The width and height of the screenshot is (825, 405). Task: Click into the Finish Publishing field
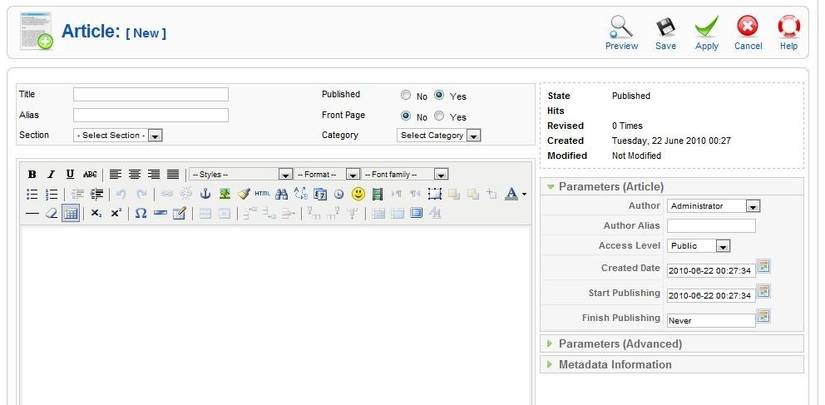pos(711,320)
